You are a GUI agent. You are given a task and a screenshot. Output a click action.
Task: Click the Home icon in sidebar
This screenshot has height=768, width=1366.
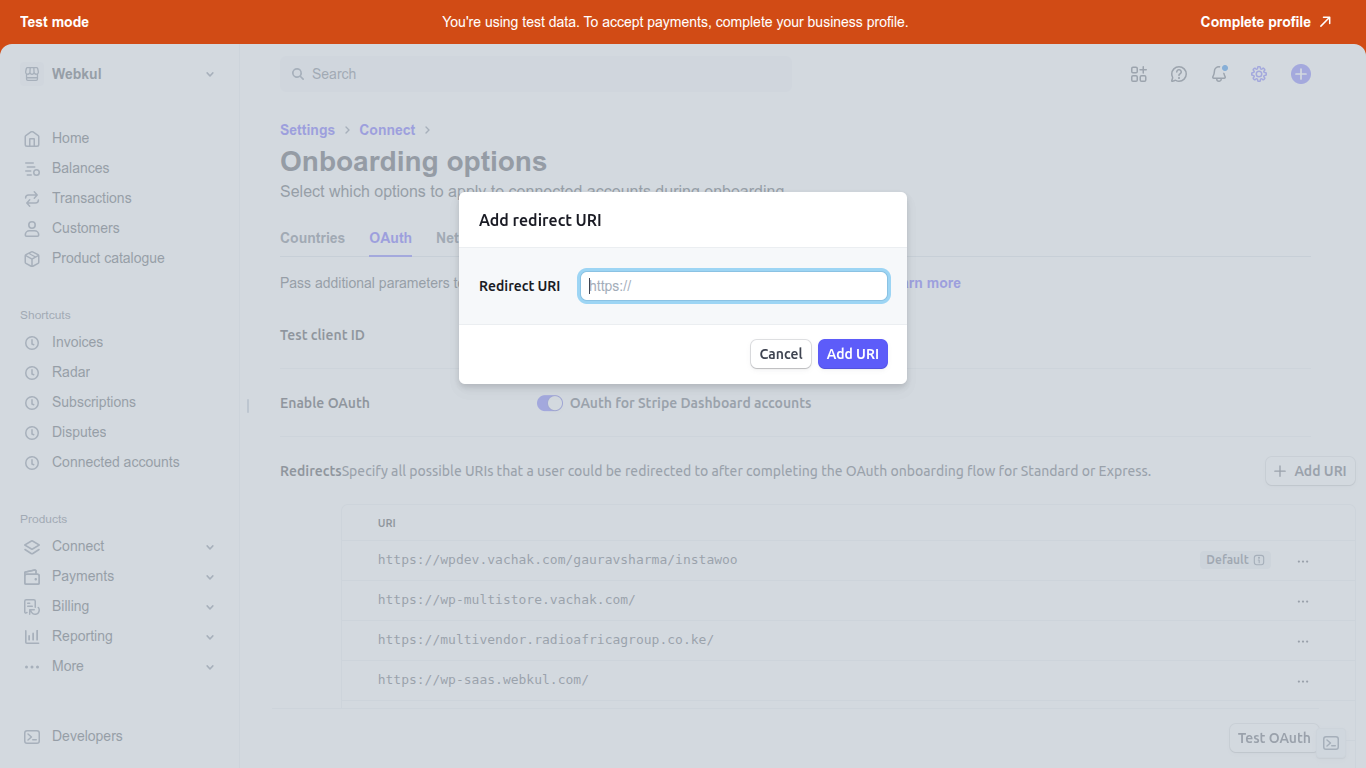click(32, 139)
